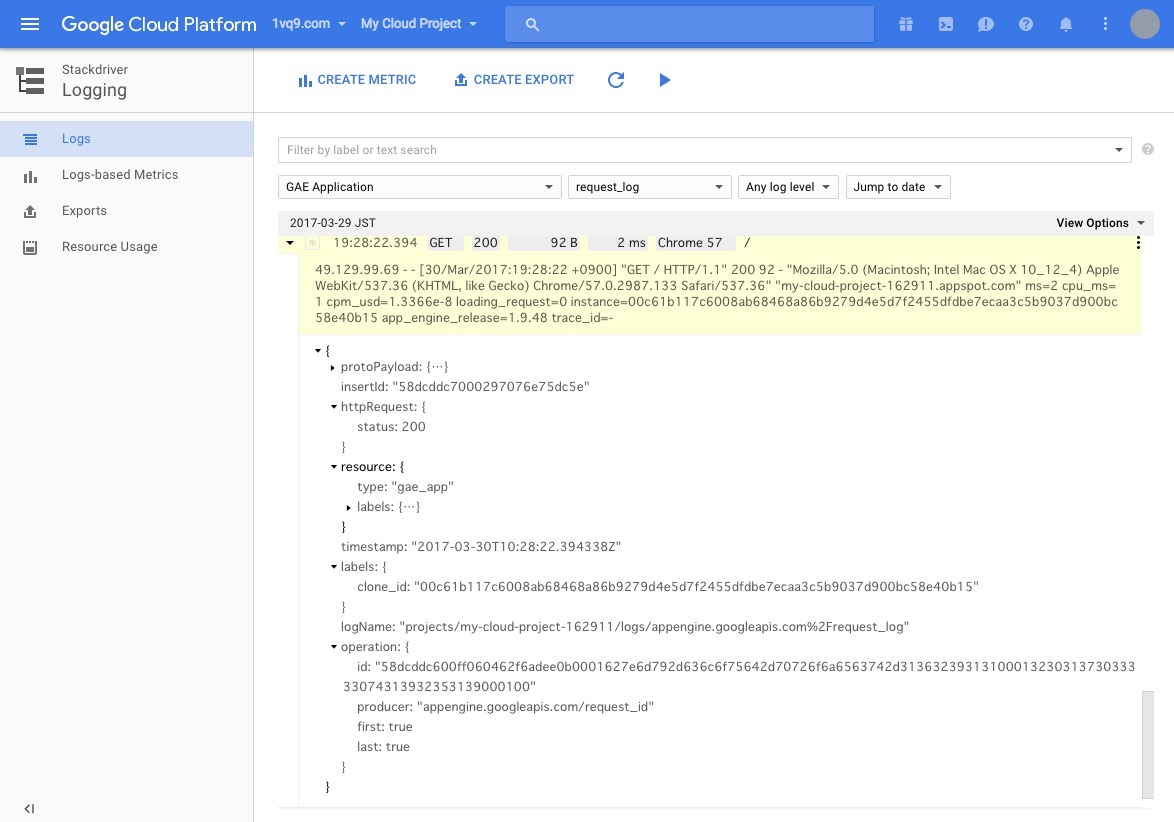Viewport: 1174px width, 822px height.
Task: Open the Any log level dropdown
Action: pos(788,187)
